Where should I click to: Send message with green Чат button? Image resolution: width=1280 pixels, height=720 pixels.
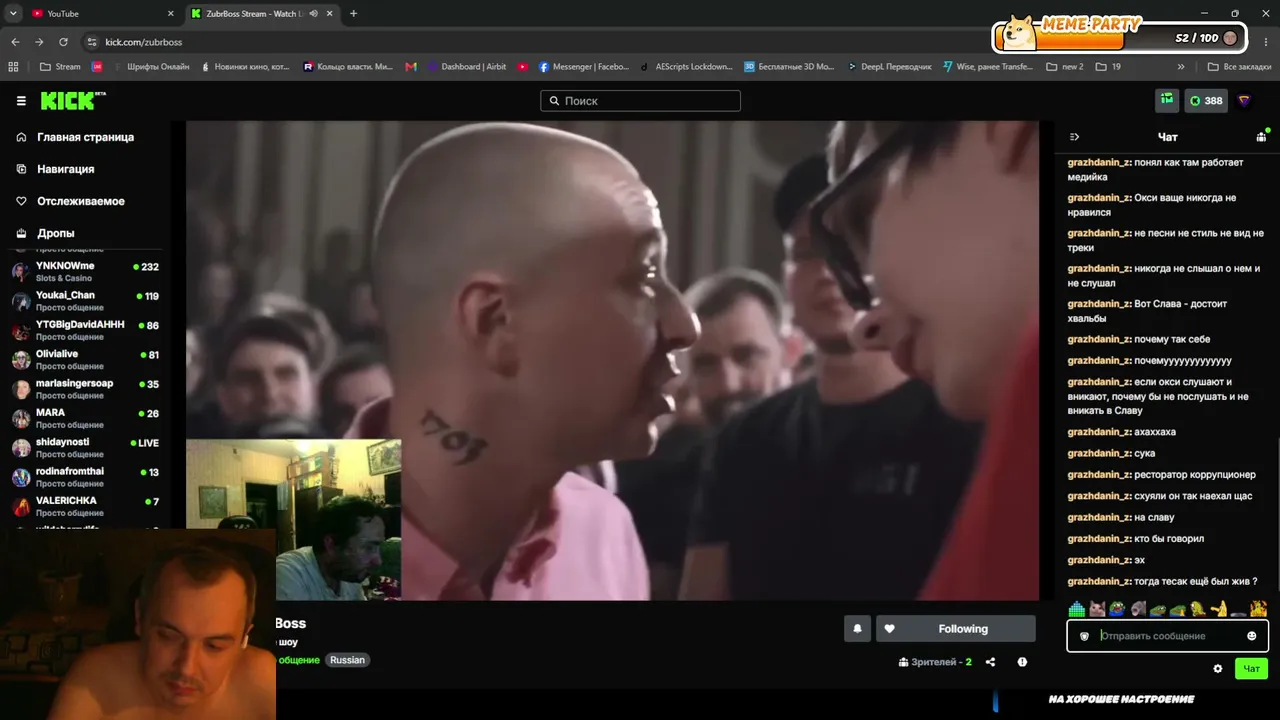[1251, 669]
